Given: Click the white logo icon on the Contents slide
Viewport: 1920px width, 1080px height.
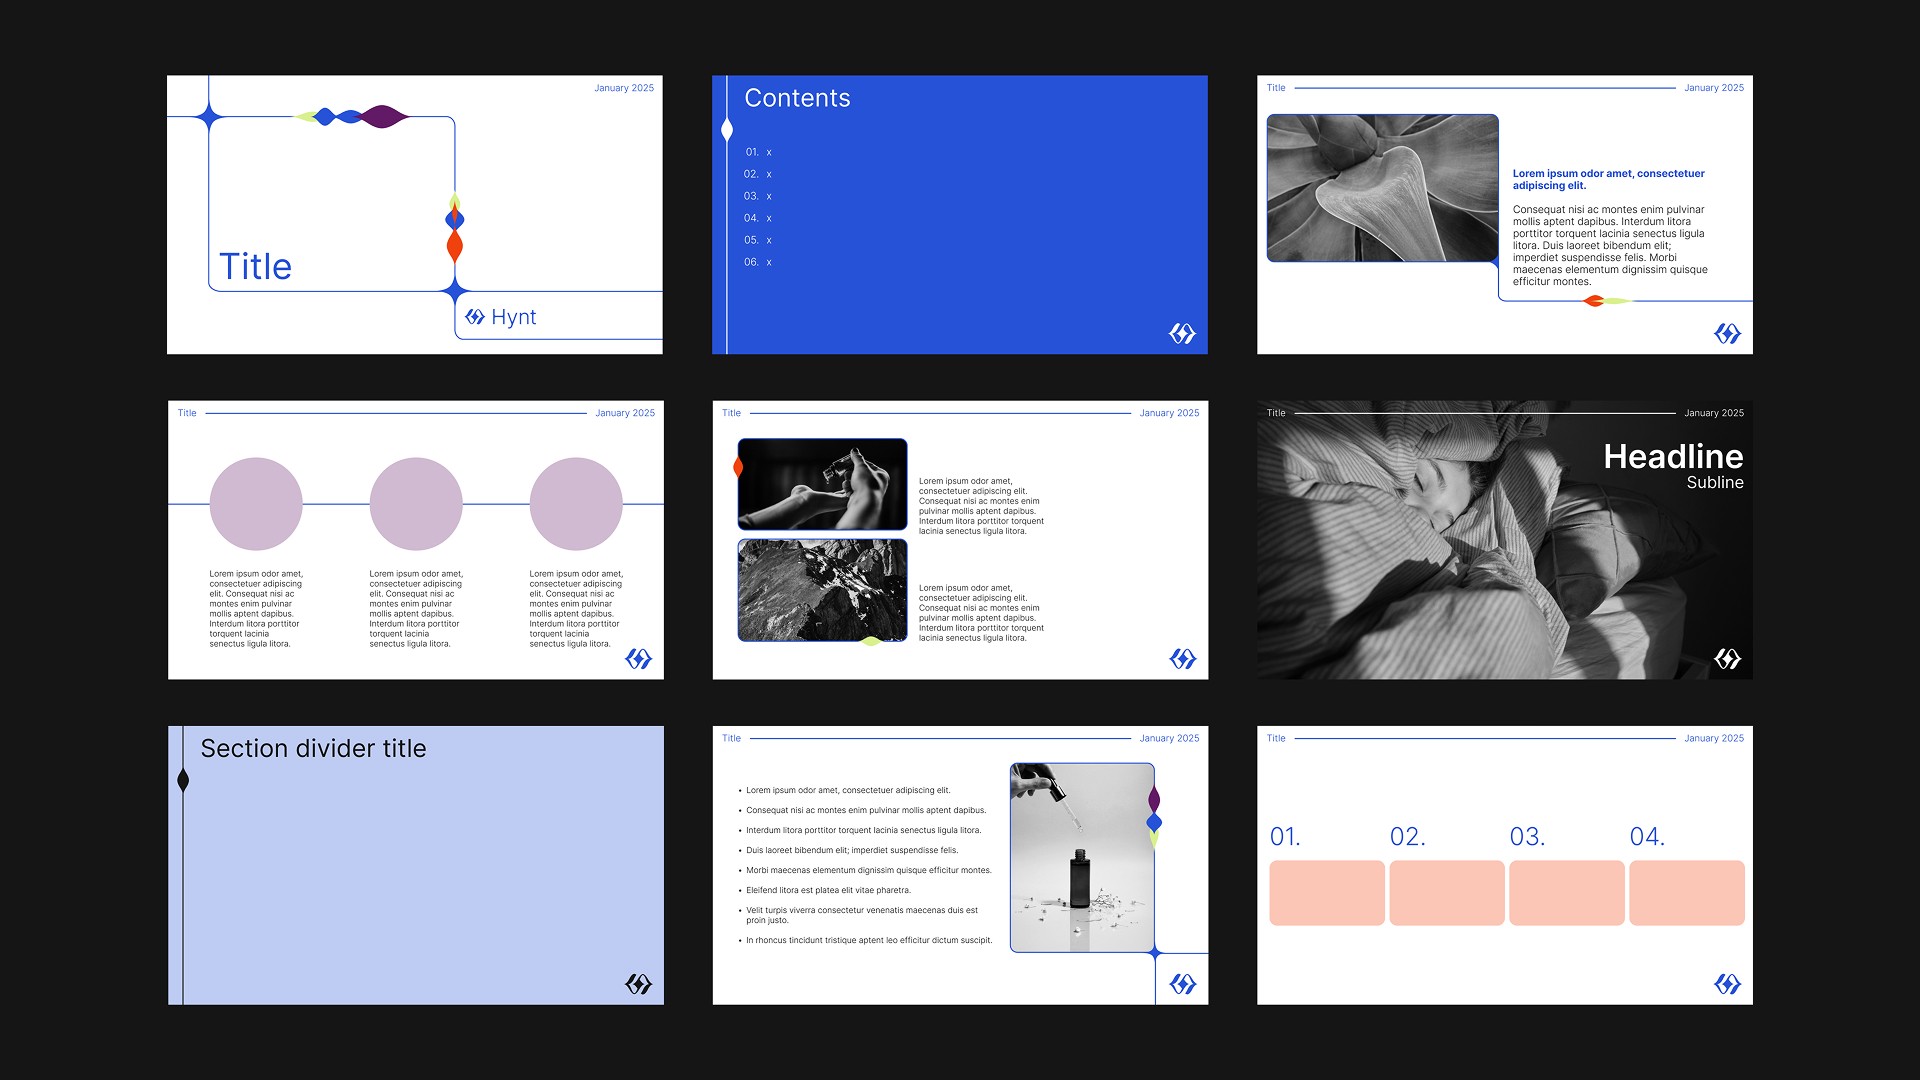Looking at the screenshot, I should pos(1182,333).
